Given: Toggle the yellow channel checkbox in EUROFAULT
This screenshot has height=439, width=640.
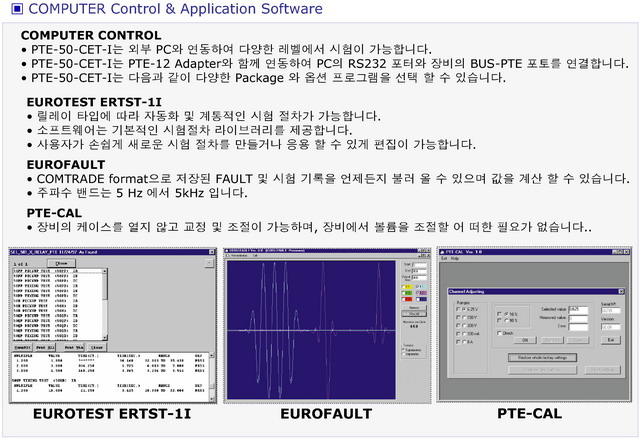Looking at the screenshot, I should tap(403, 287).
